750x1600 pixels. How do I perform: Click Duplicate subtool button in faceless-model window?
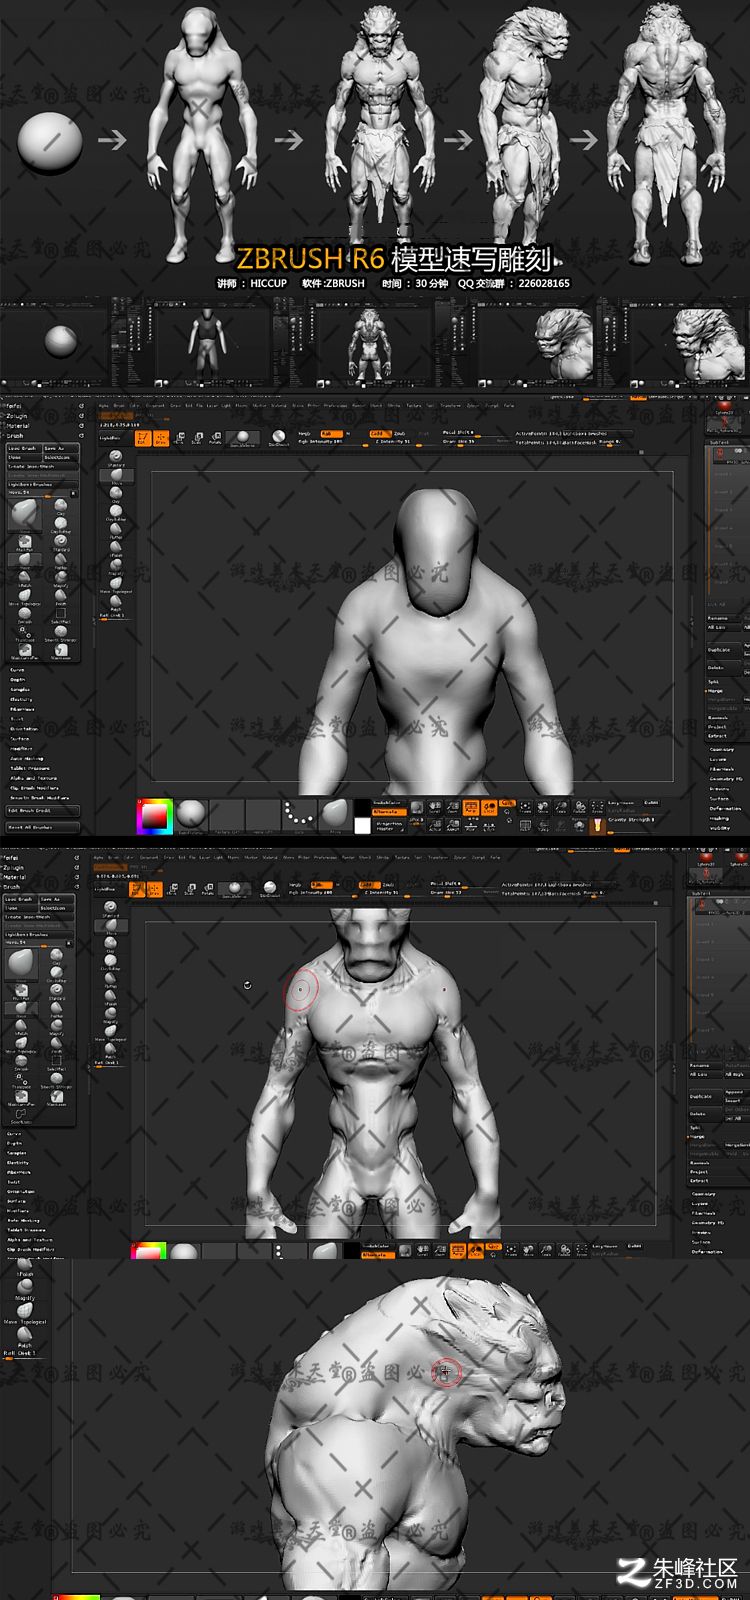(x=724, y=650)
